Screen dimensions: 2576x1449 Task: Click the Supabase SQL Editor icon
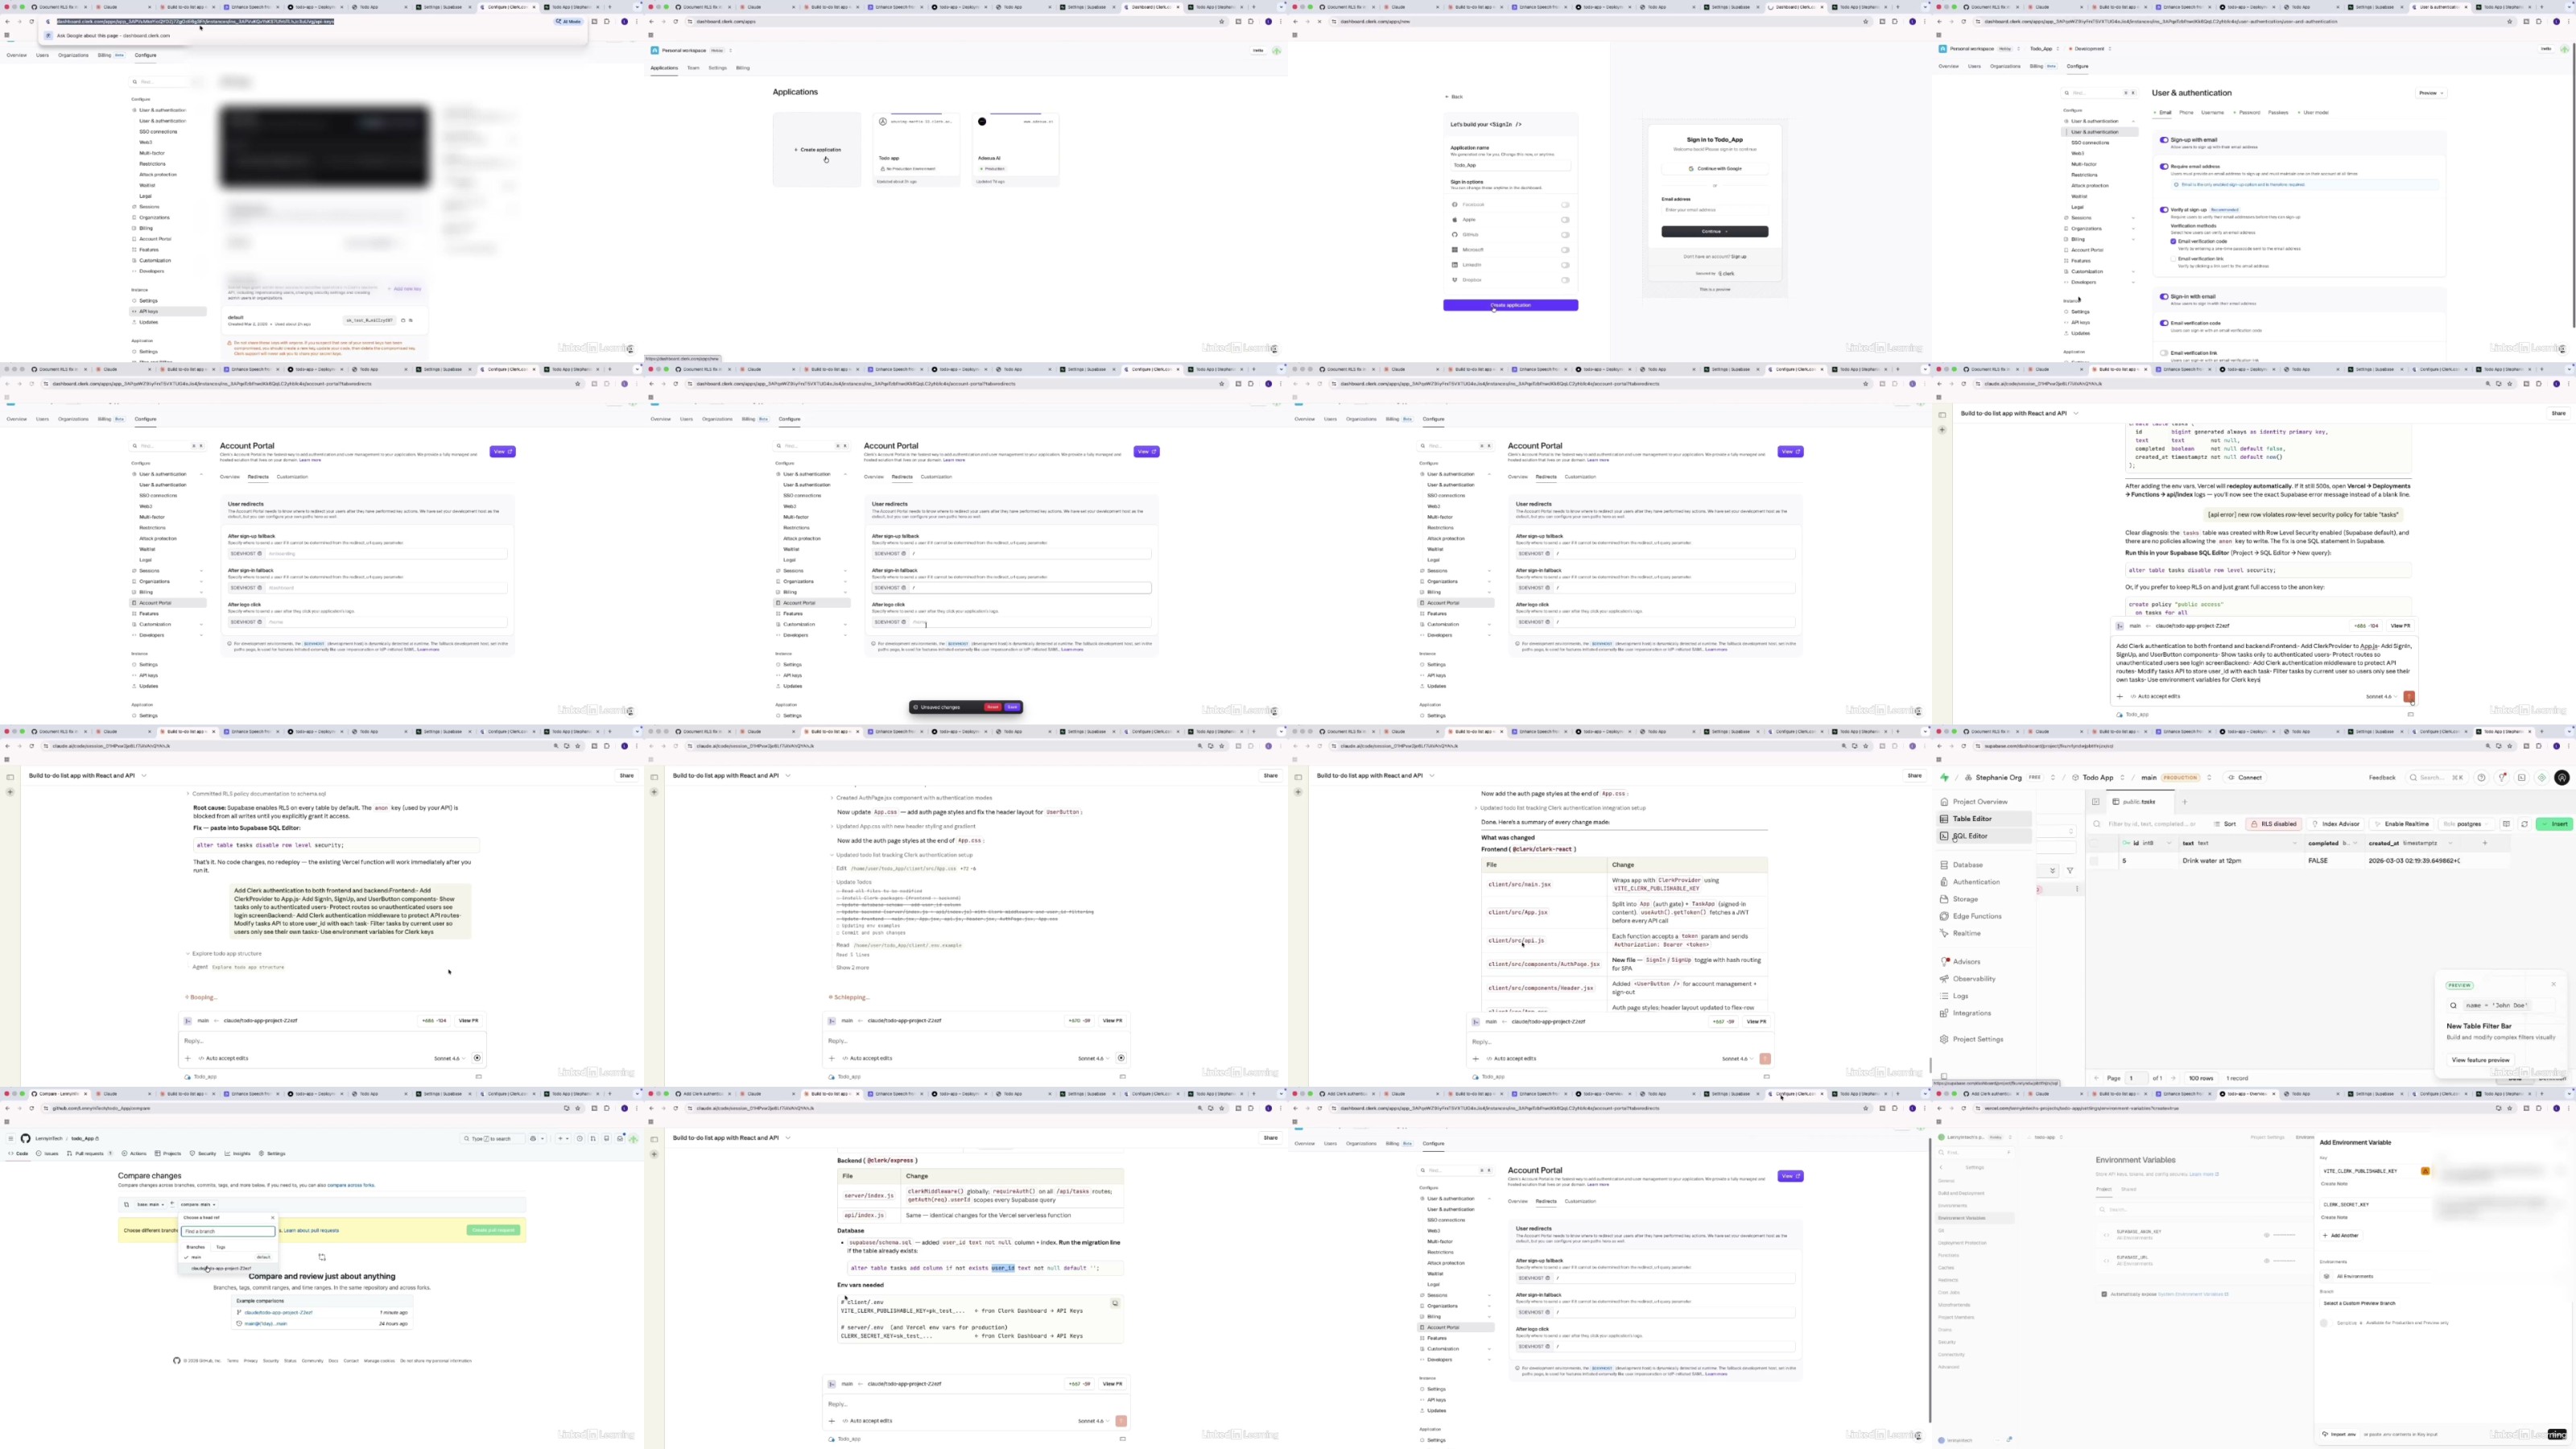click(x=1944, y=836)
